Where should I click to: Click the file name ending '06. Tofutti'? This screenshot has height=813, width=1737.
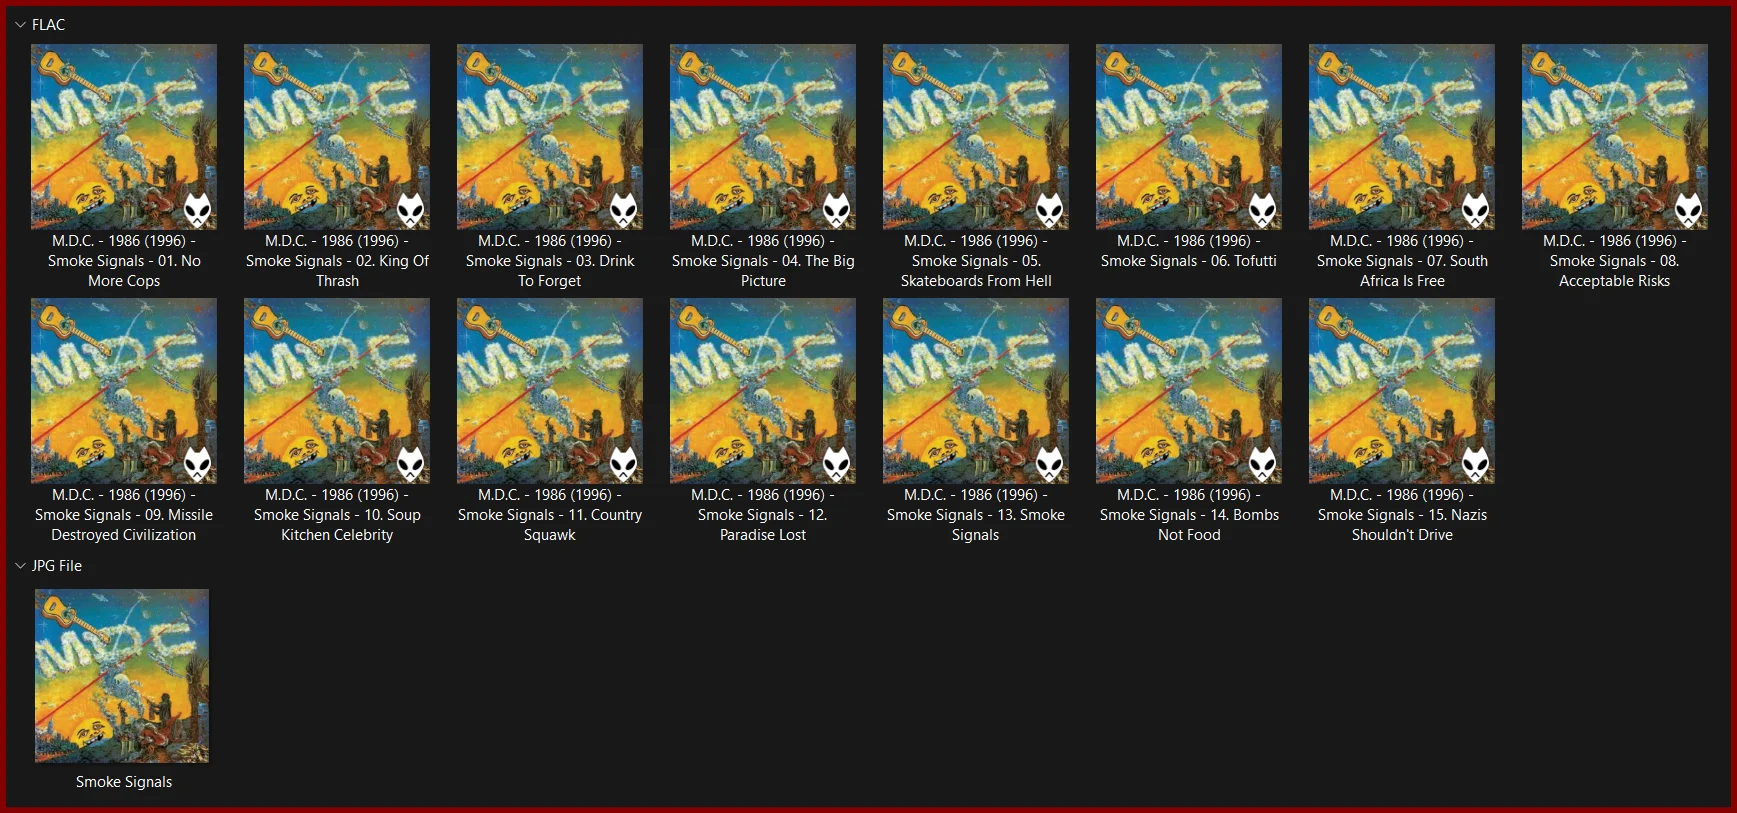1189,251
